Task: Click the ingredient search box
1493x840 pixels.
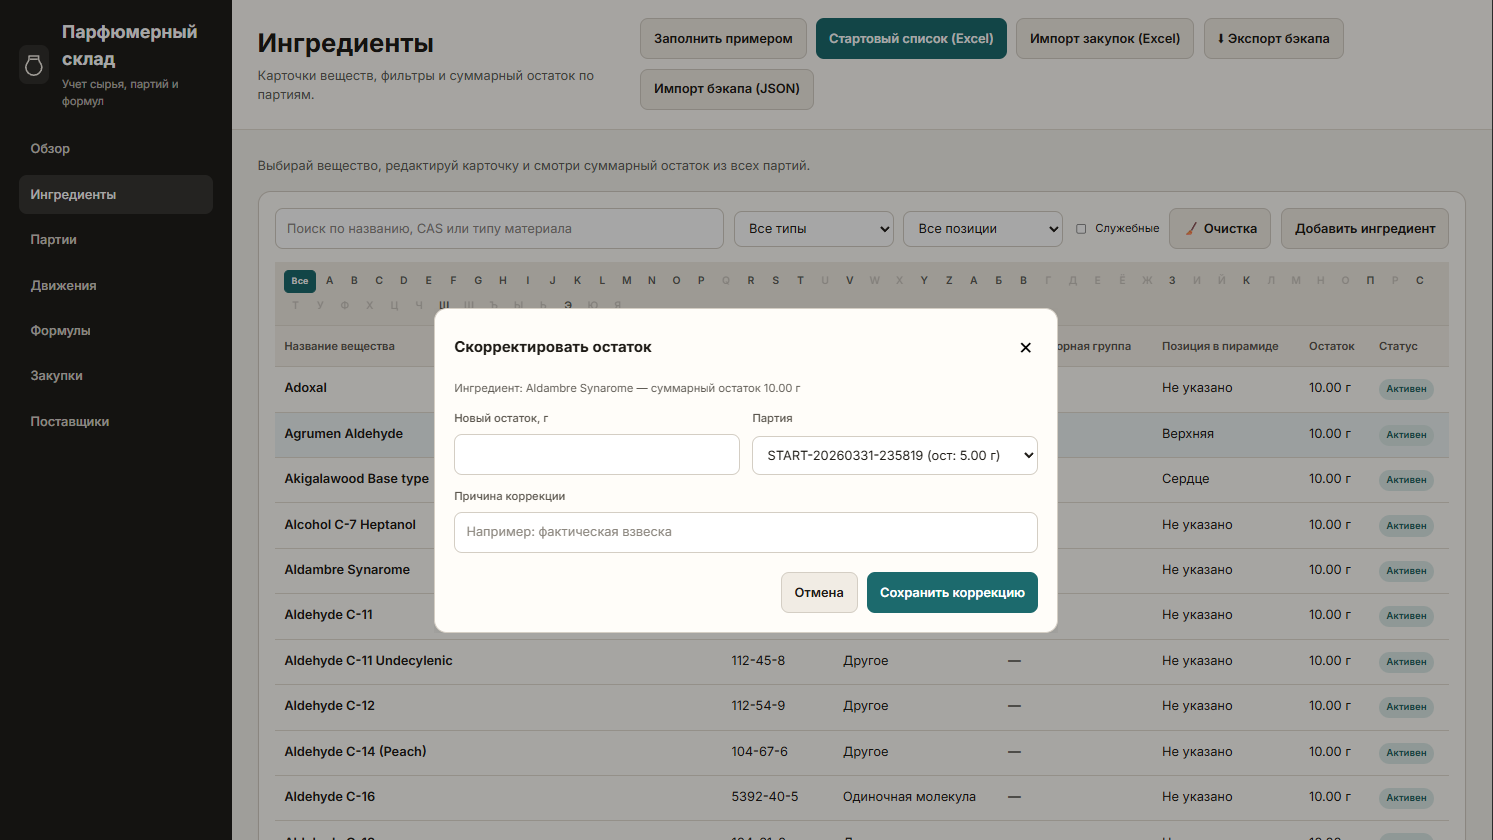Action: 499,229
